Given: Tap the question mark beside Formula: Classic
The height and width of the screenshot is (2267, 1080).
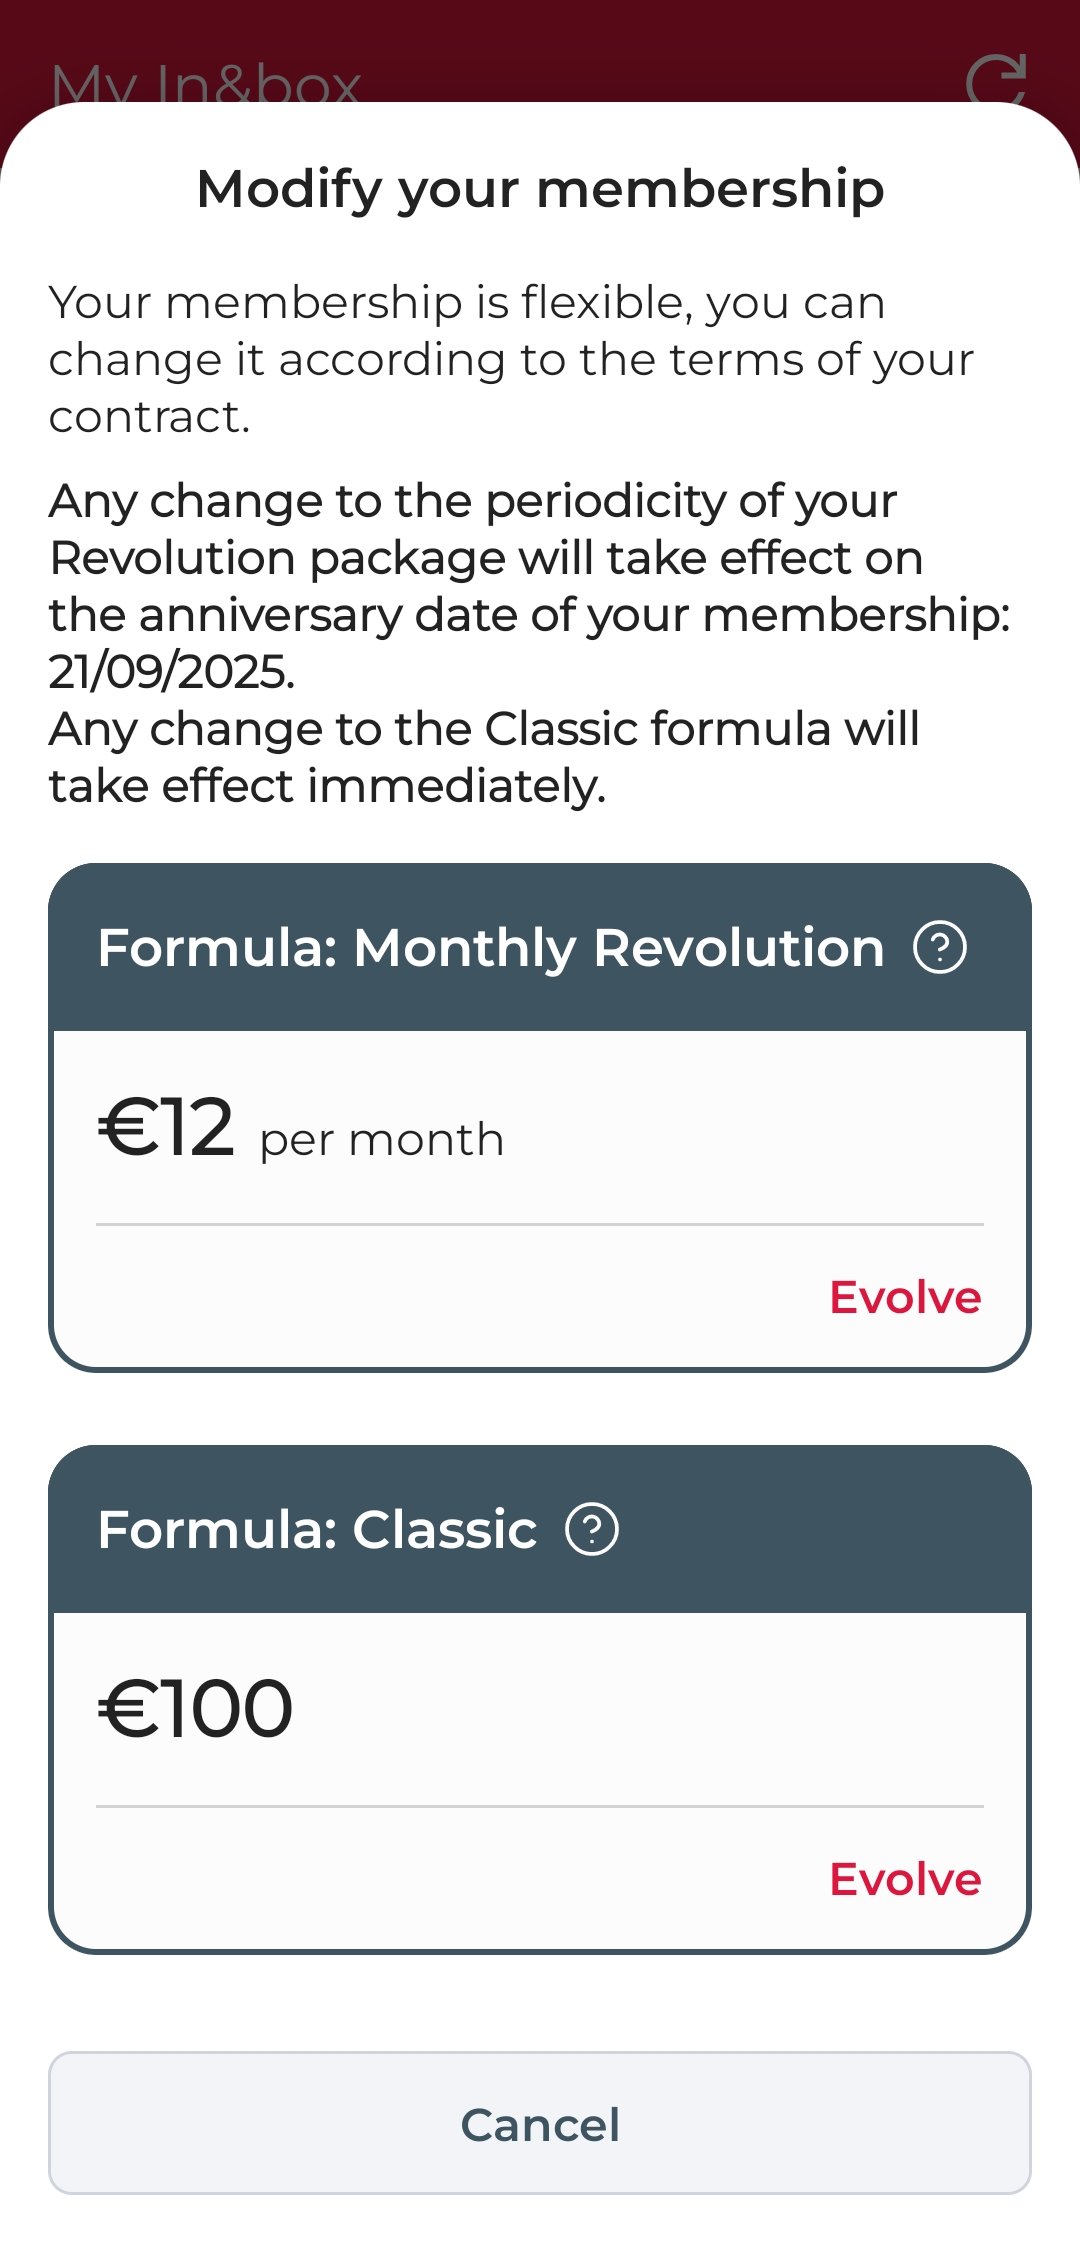Looking at the screenshot, I should (592, 1529).
